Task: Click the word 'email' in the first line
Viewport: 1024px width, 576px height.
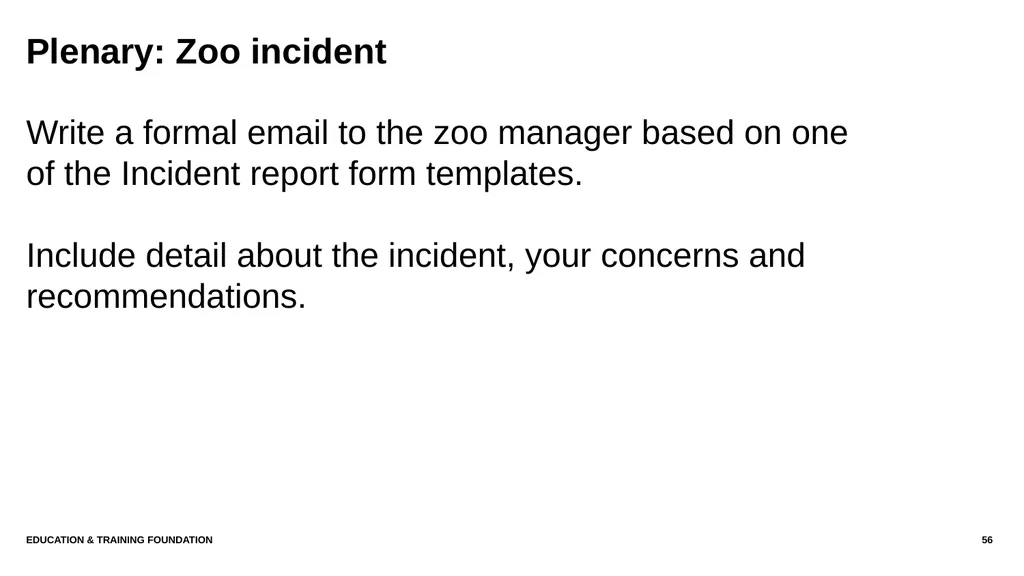Action: tap(287, 133)
